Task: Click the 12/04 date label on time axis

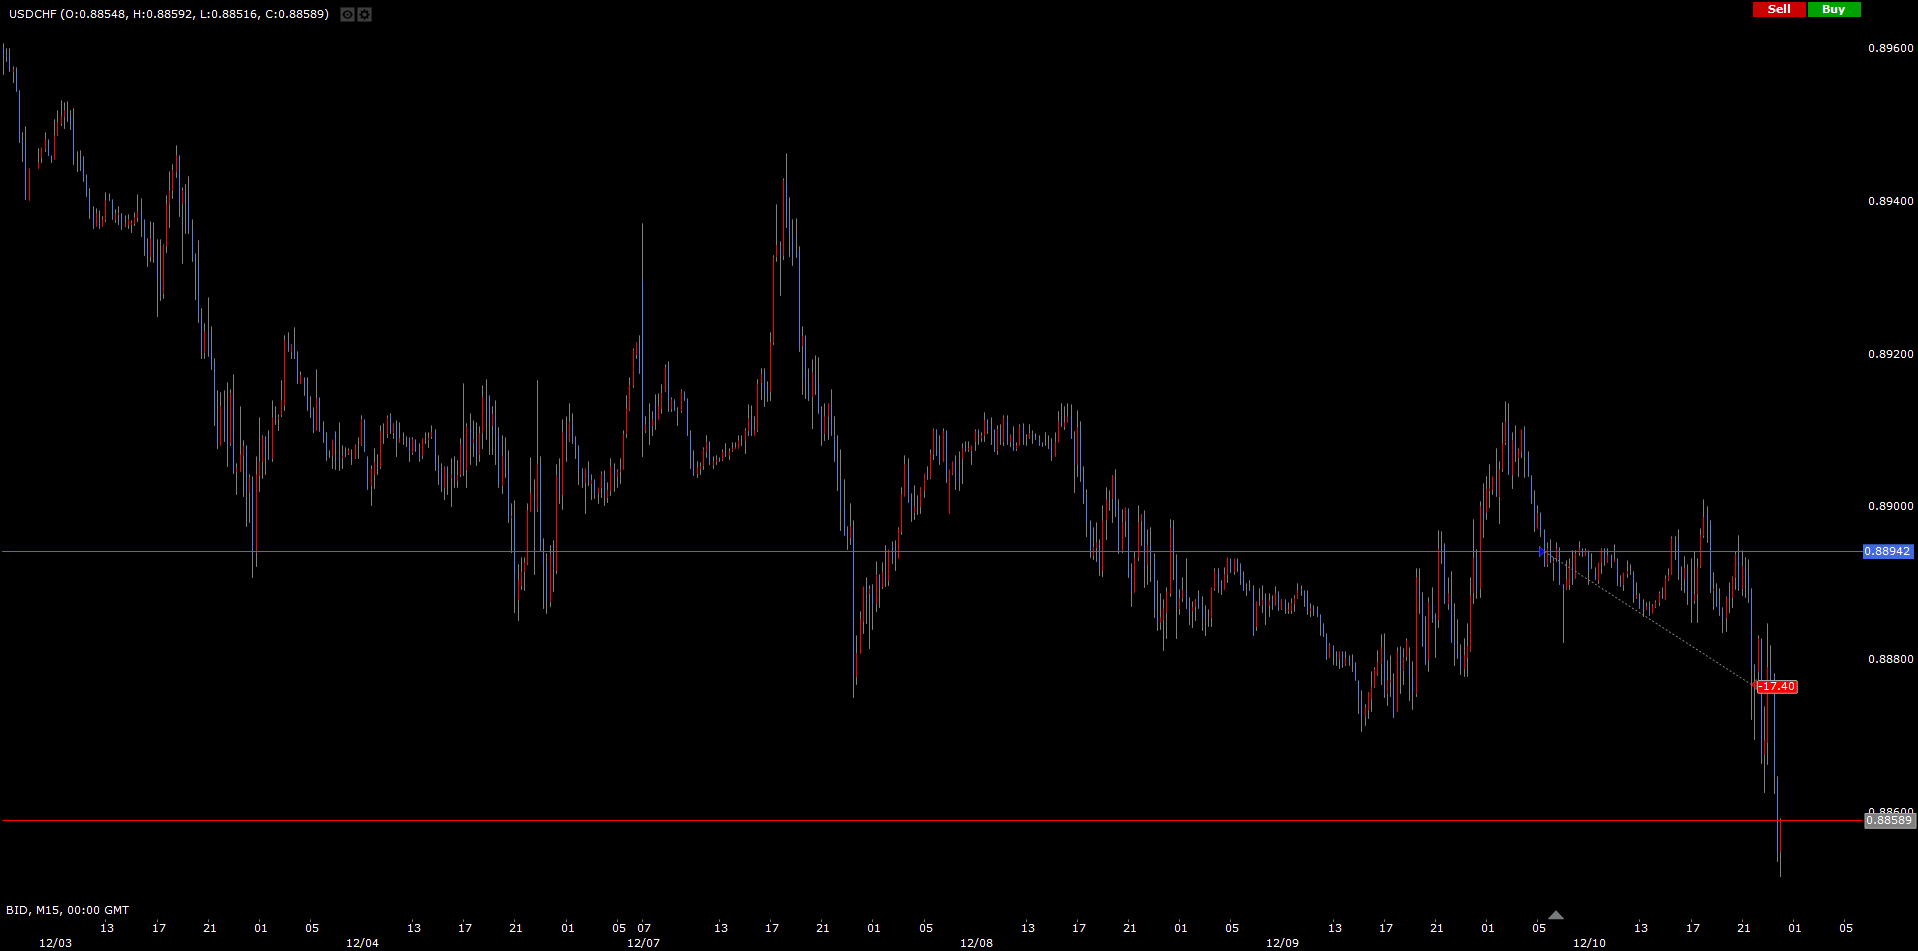Action: (362, 943)
